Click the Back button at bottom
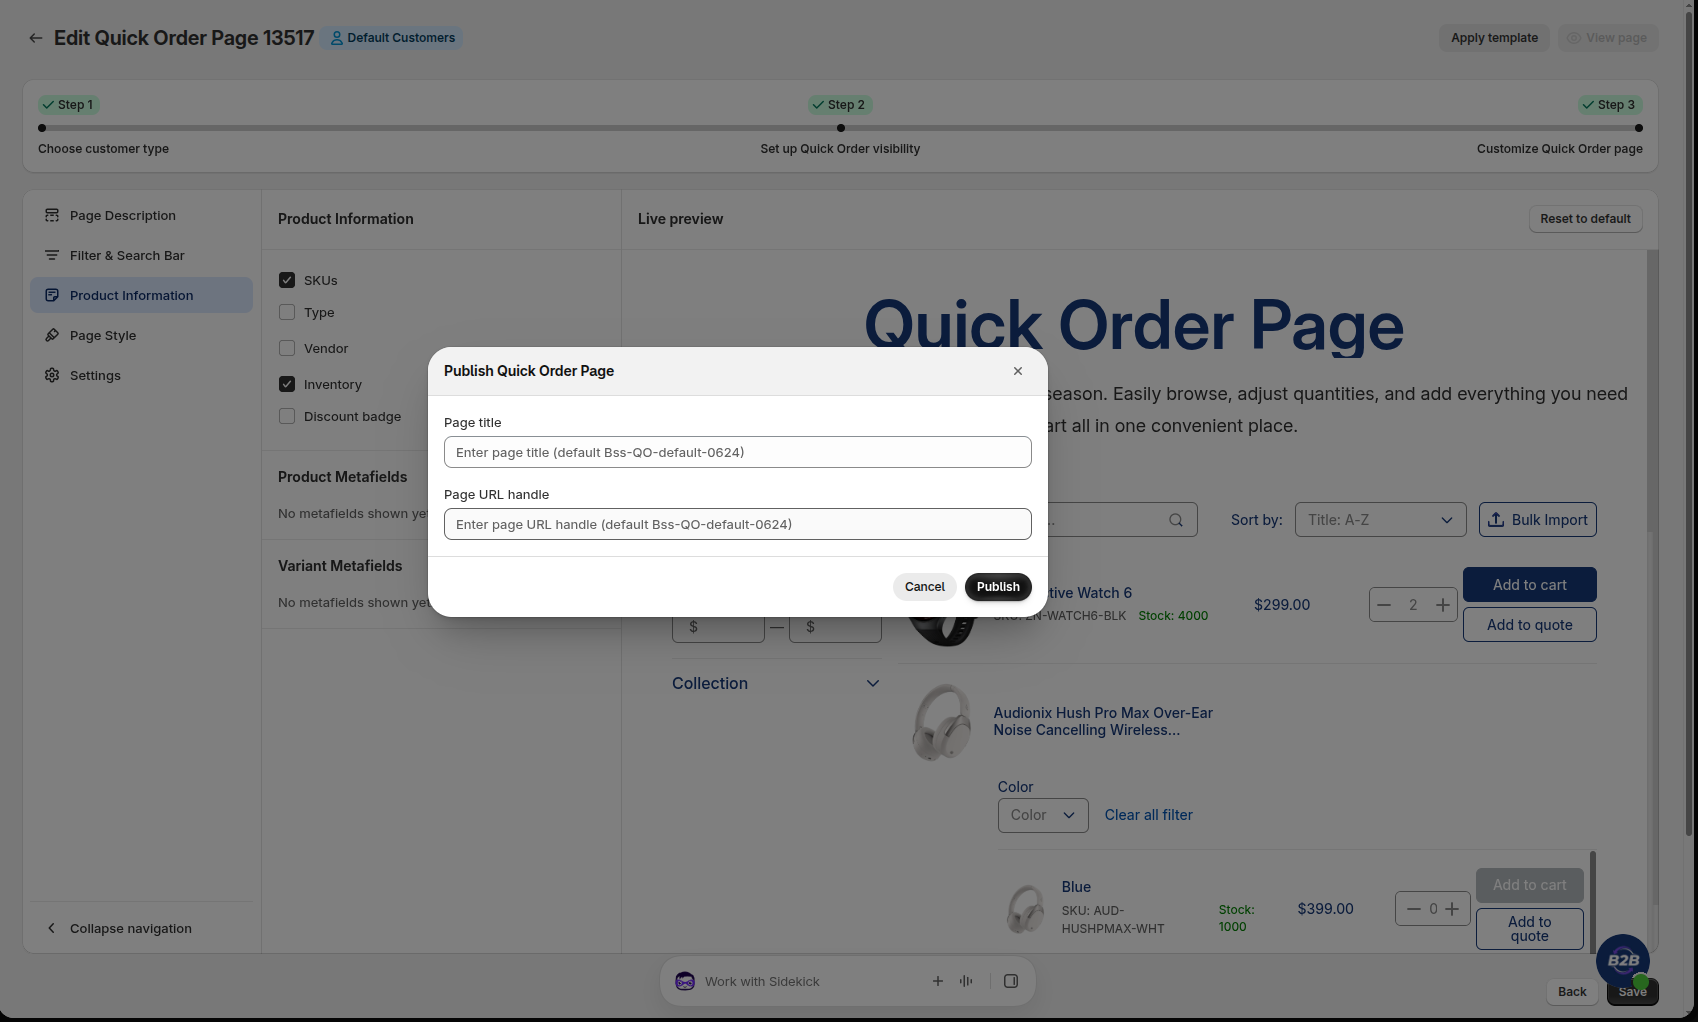 point(1572,992)
